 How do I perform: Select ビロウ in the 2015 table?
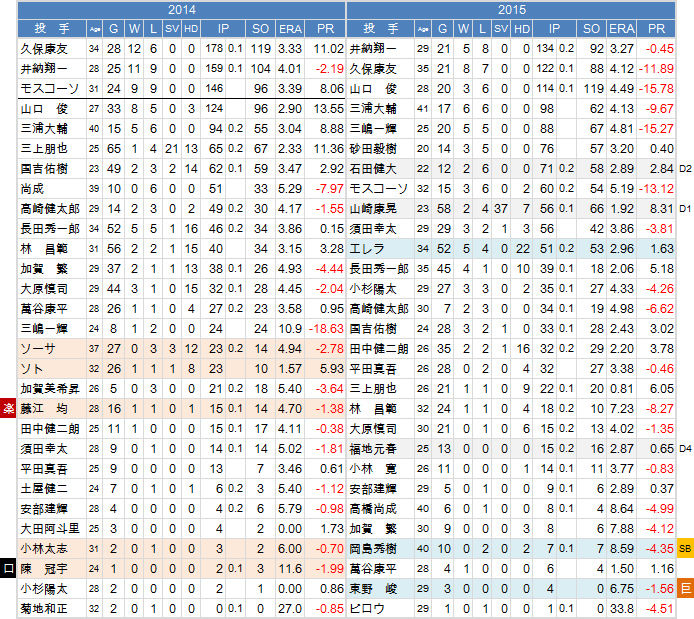(366, 609)
